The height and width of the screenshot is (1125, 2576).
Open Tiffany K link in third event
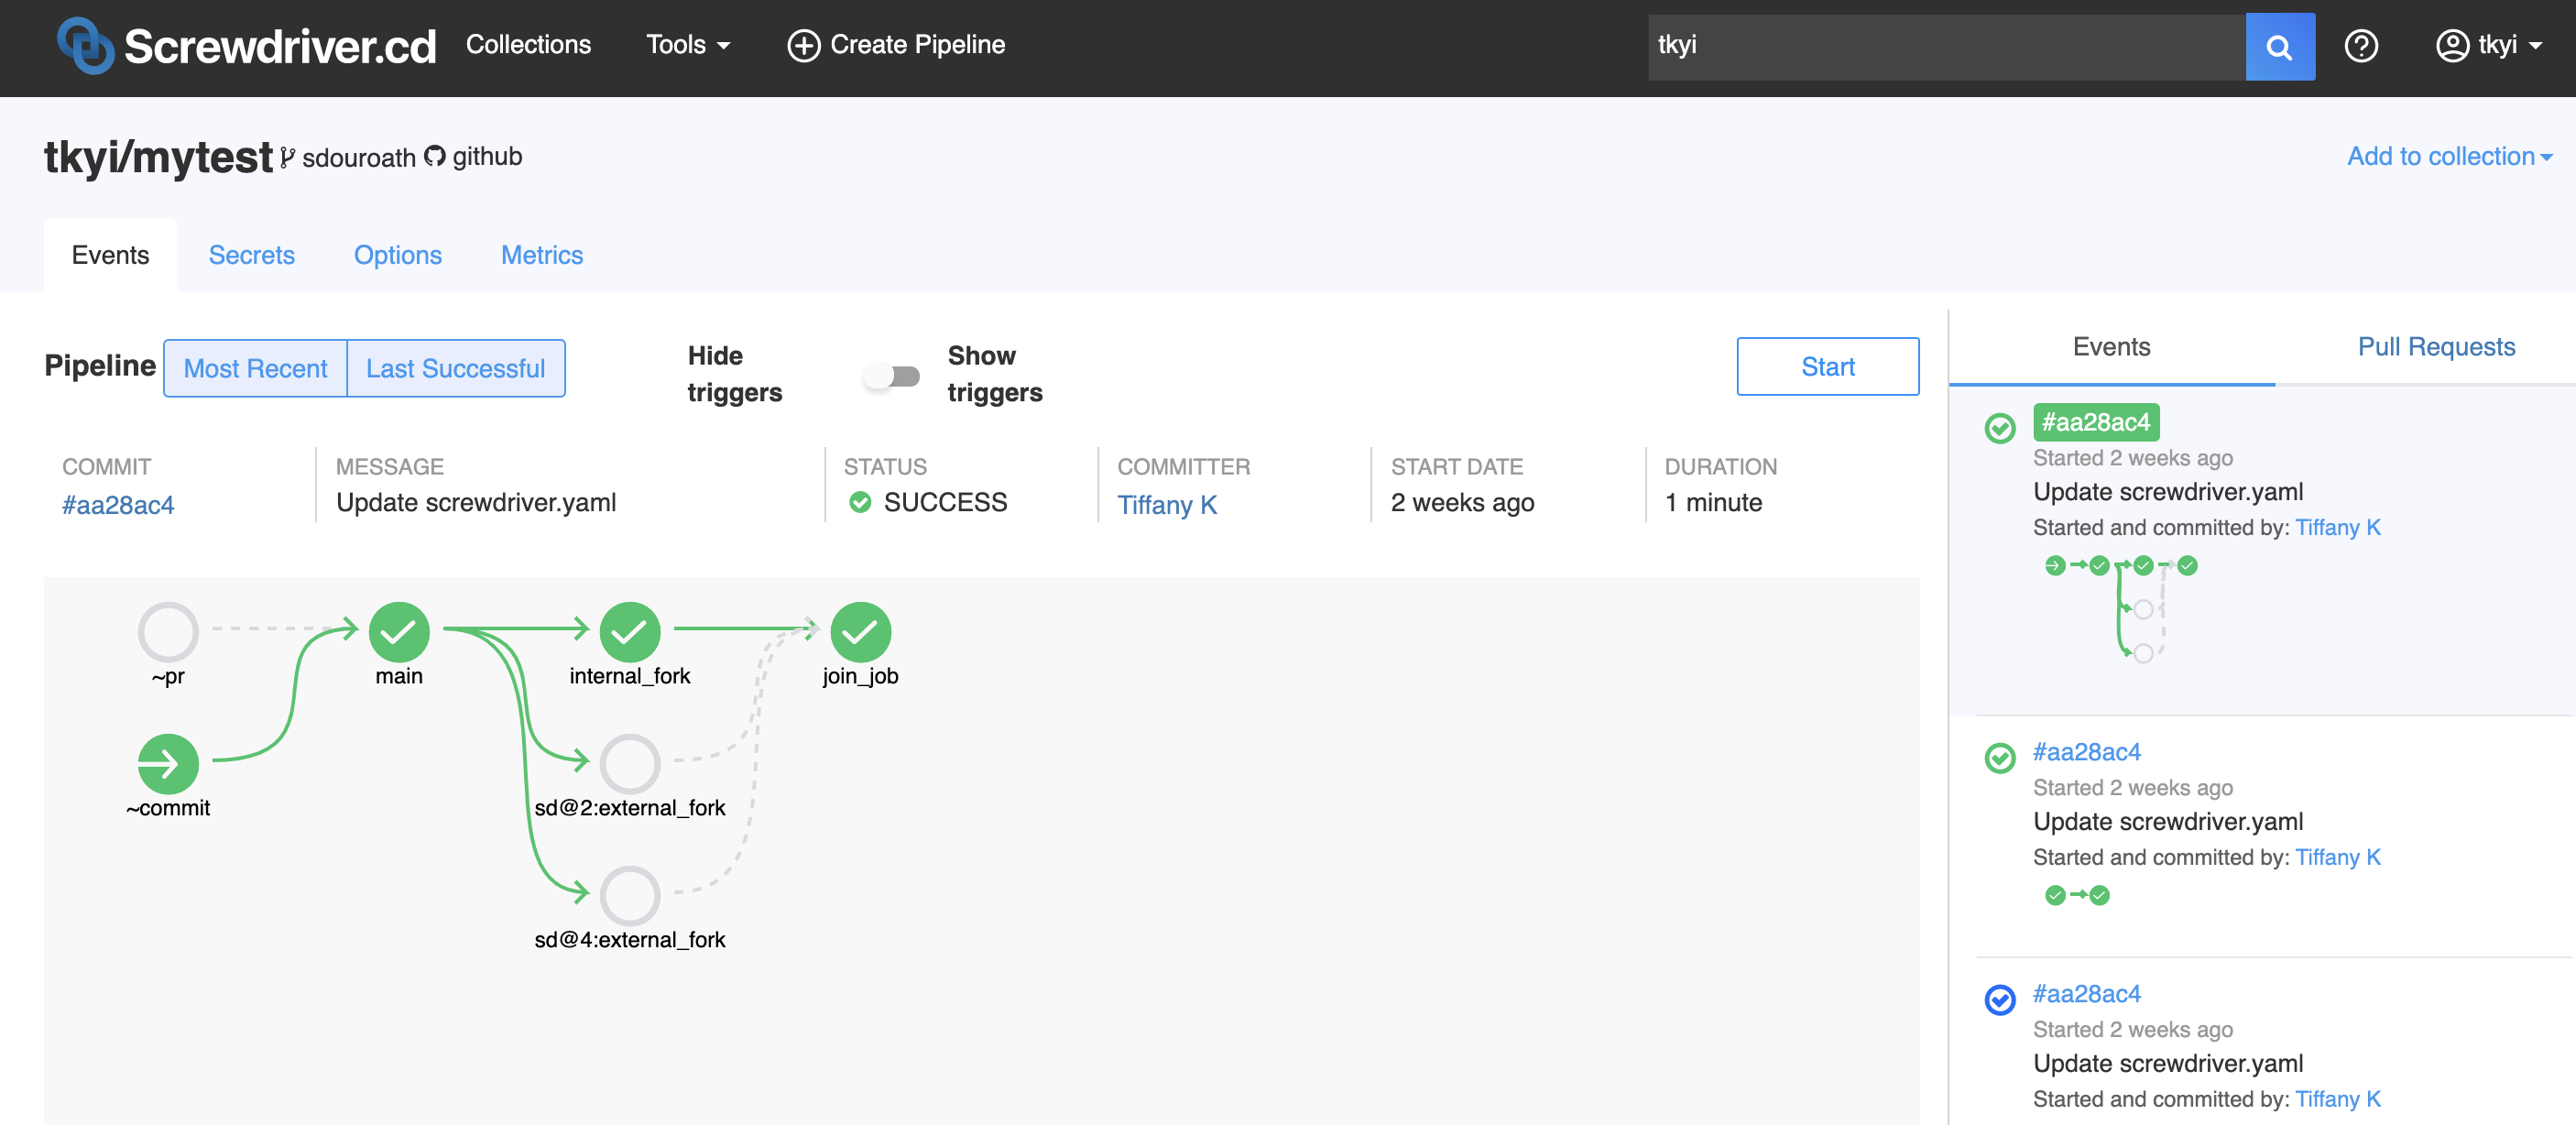click(x=2338, y=1099)
